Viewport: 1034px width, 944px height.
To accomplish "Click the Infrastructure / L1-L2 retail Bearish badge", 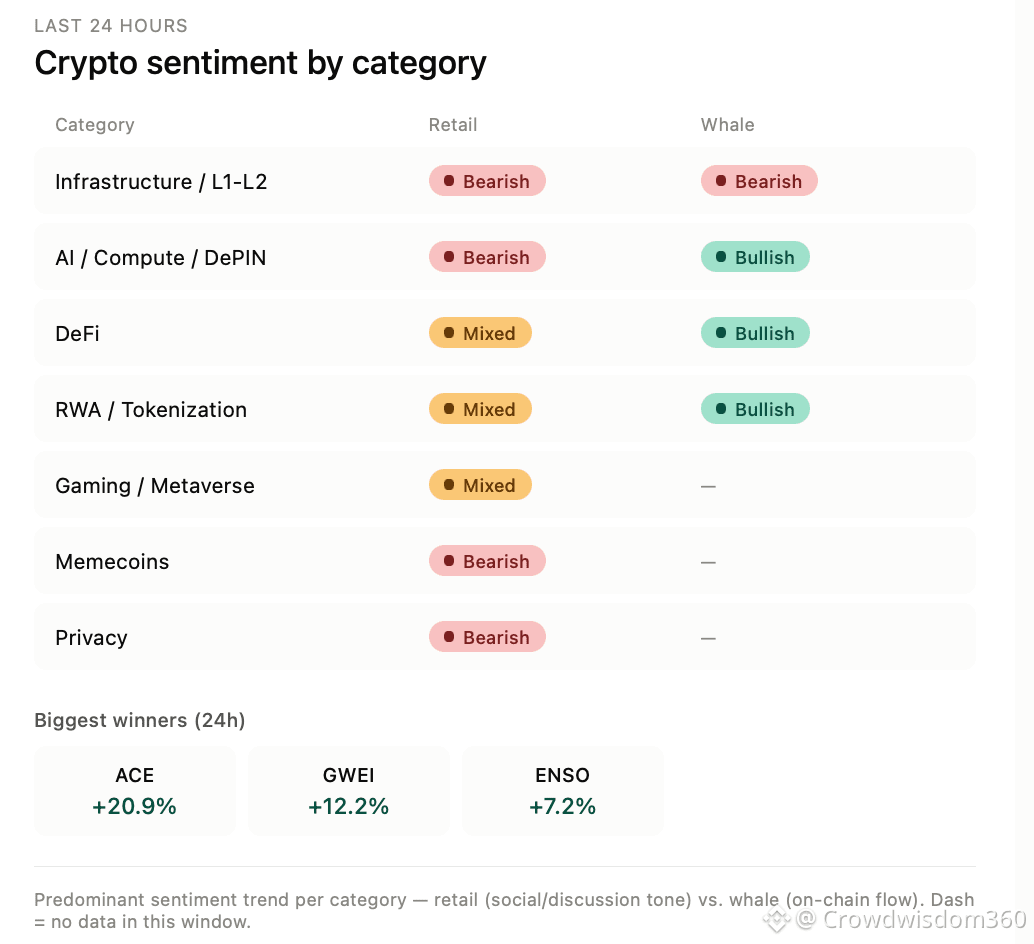I will point(487,181).
